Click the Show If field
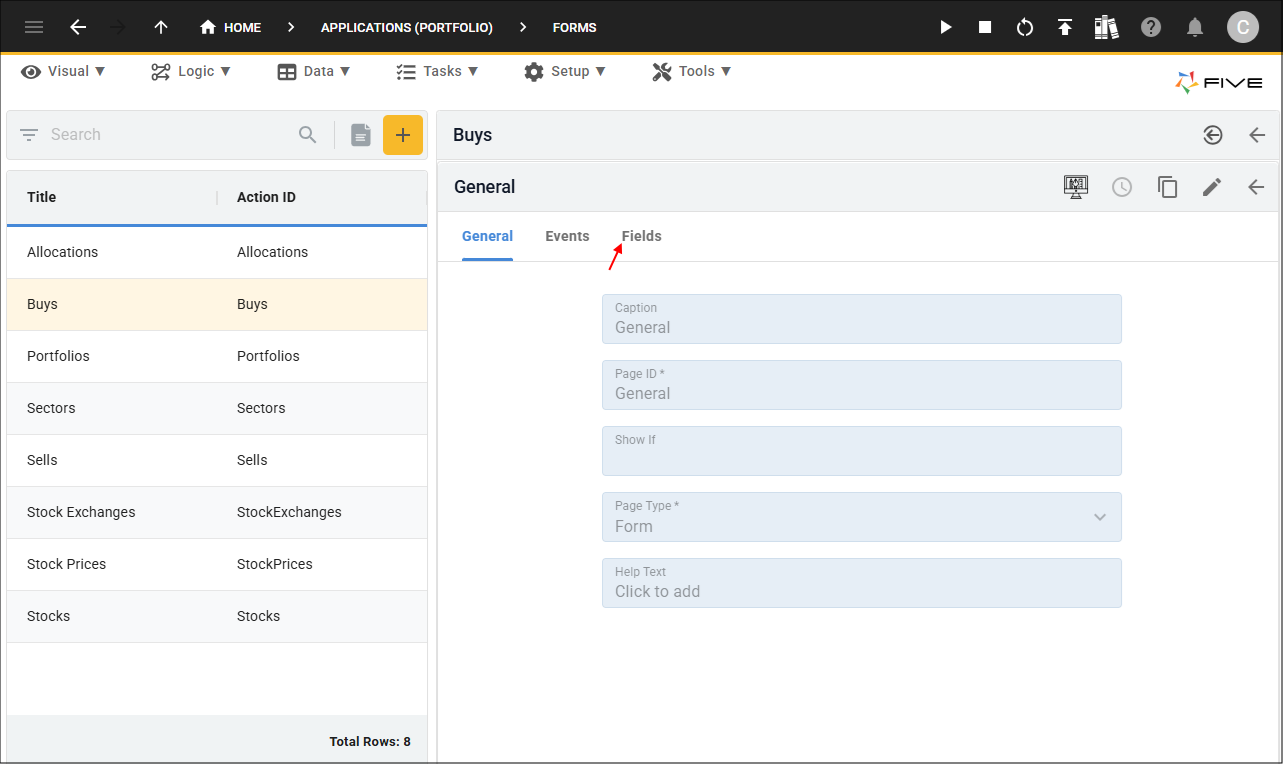This screenshot has height=764, width=1283. pos(862,451)
